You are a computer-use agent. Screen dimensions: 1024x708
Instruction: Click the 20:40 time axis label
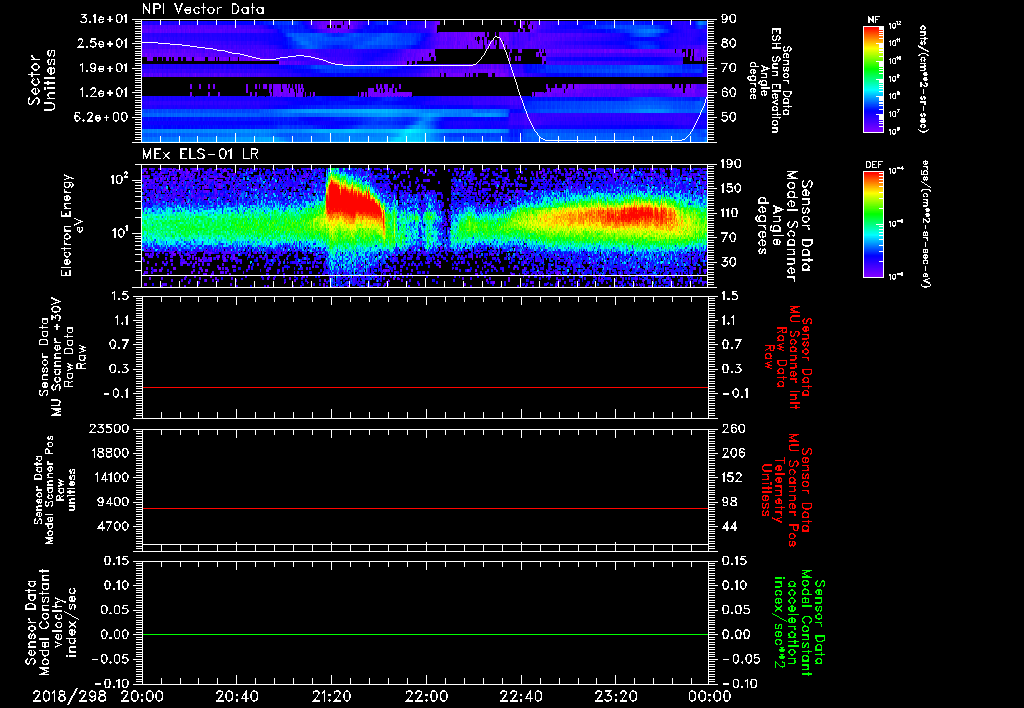tap(237, 696)
